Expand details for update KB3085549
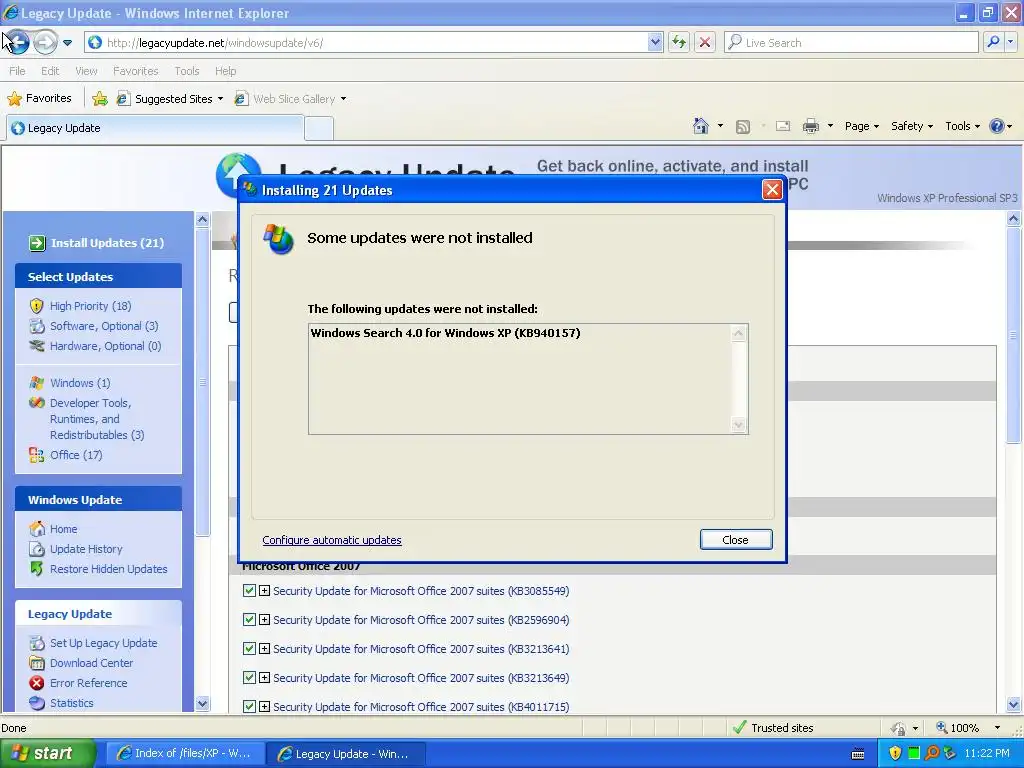The height and width of the screenshot is (768, 1024). click(264, 590)
